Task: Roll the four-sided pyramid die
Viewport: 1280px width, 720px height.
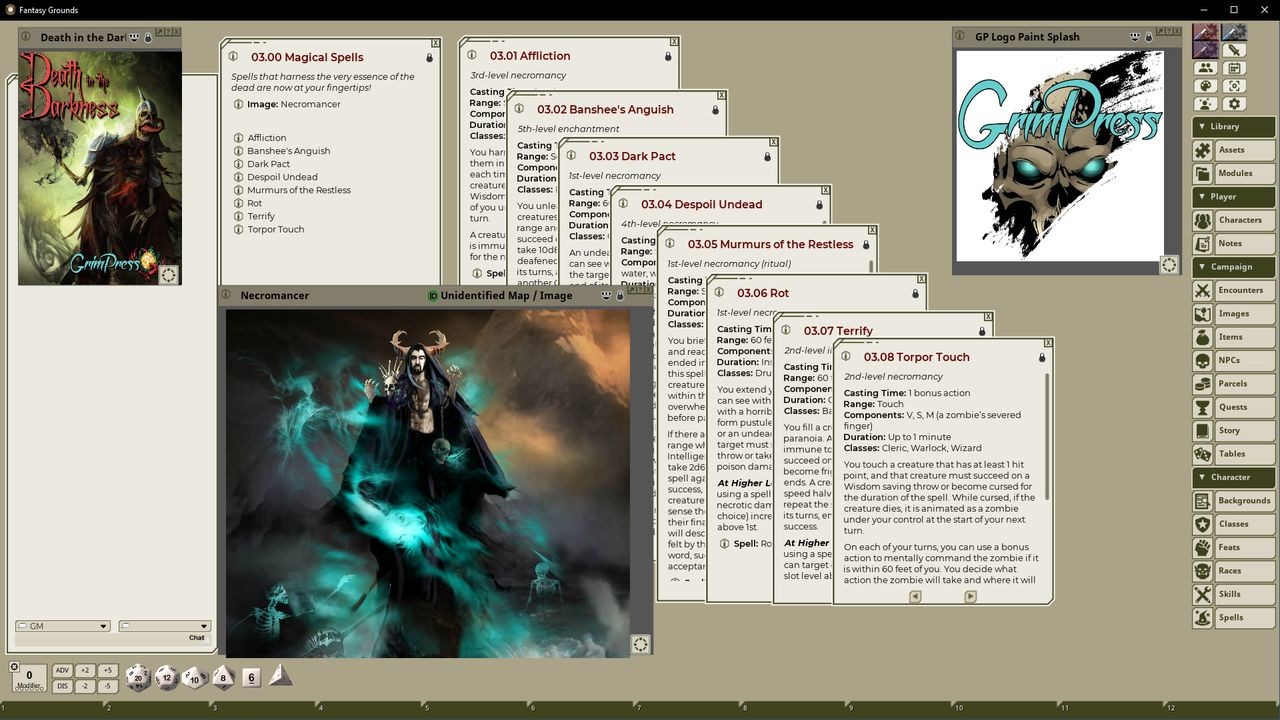Action: [278, 676]
